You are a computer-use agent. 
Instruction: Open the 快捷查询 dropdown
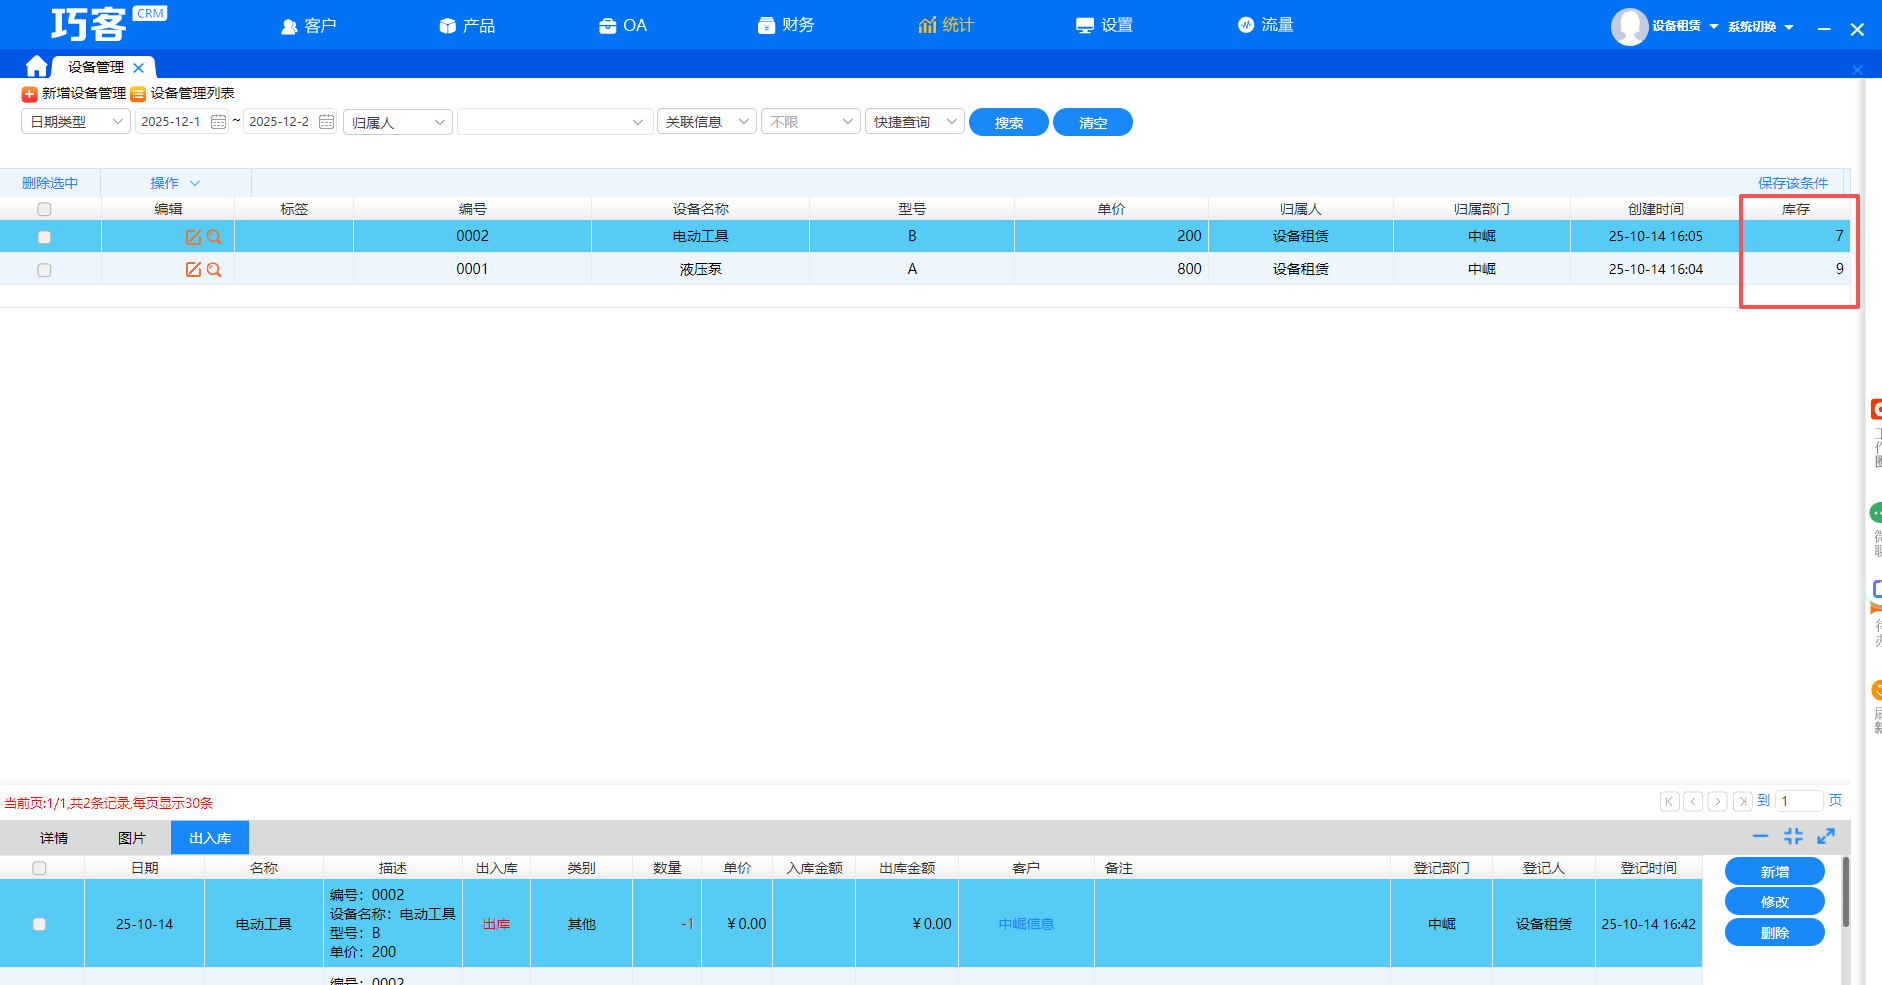[914, 122]
